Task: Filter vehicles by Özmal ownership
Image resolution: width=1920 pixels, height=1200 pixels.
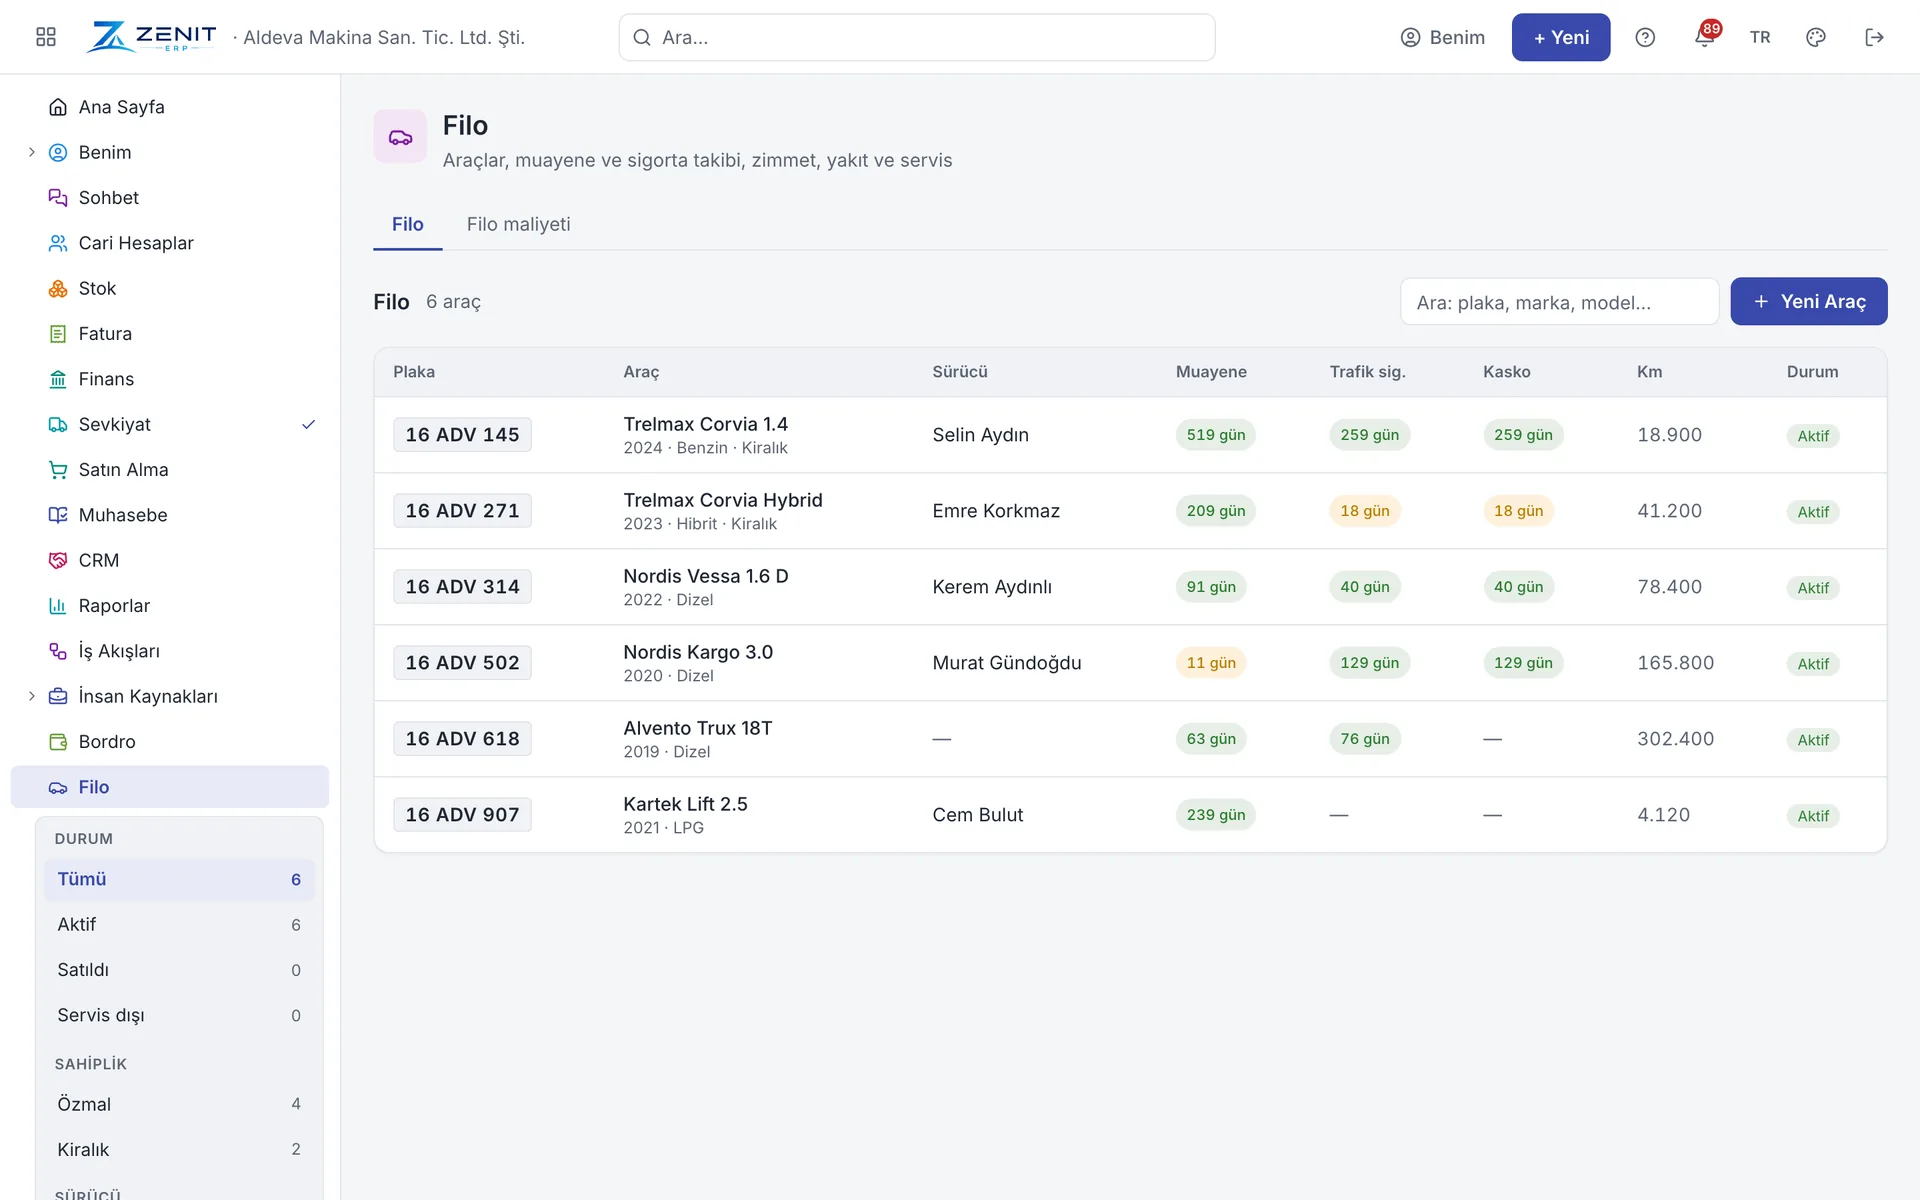Action: tap(179, 1104)
